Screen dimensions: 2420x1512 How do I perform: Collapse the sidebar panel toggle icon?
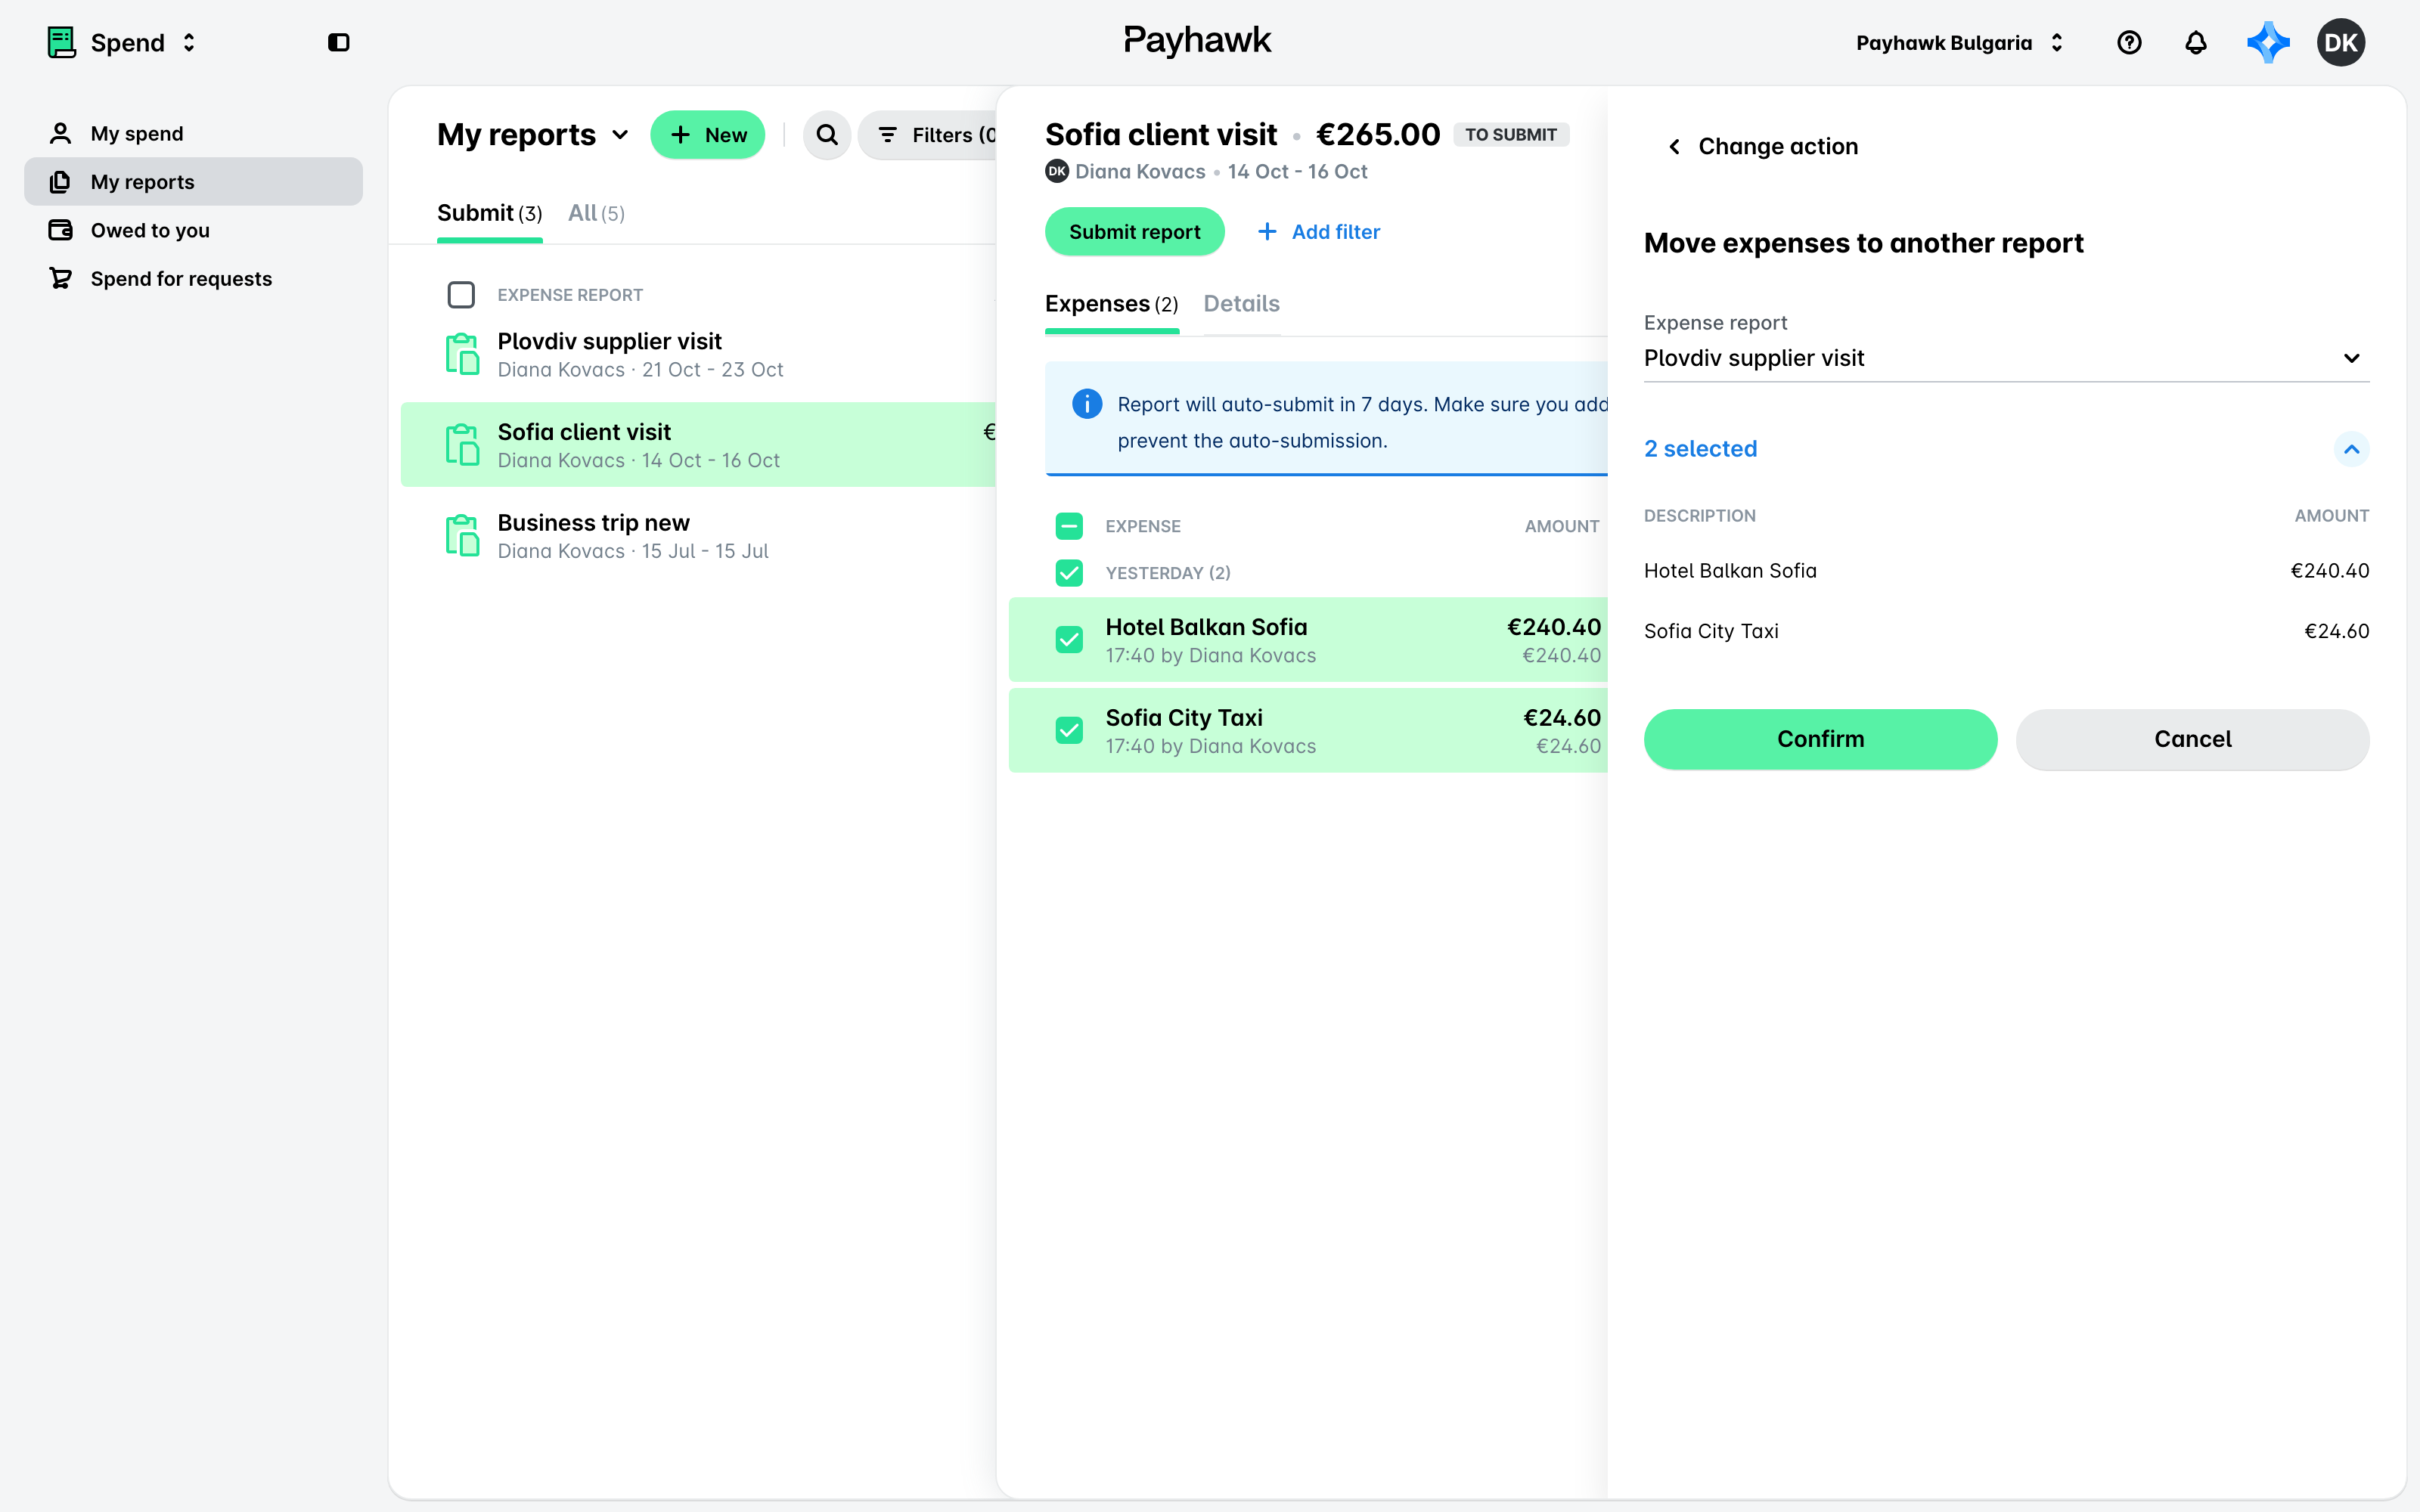pyautogui.click(x=339, y=42)
